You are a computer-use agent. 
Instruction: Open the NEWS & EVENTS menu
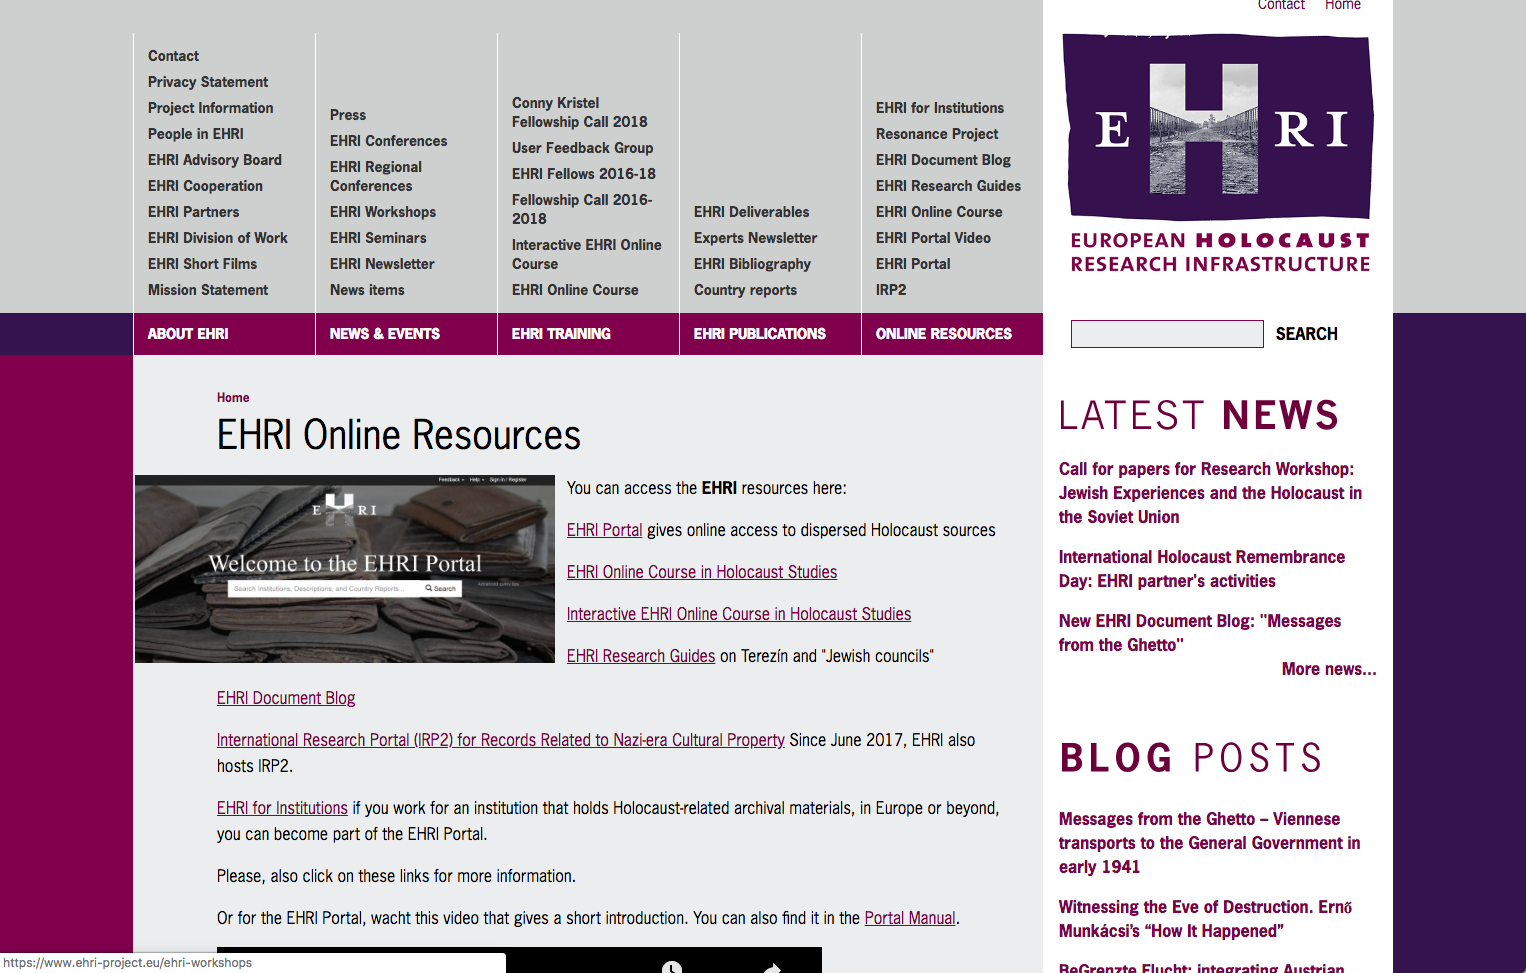406,334
